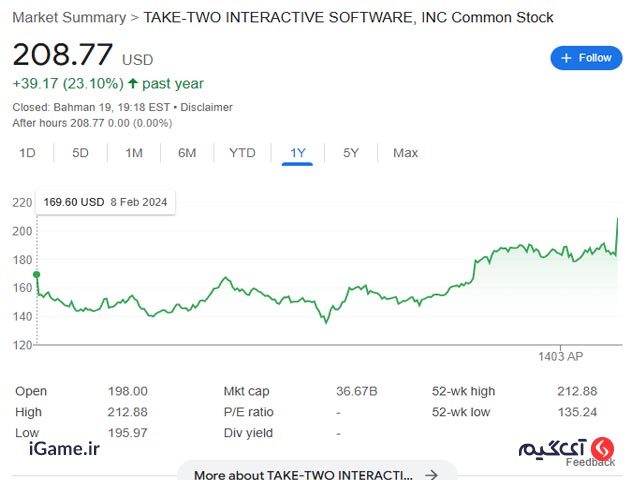Image resolution: width=640 pixels, height=480 pixels.
Task: Open More about TAKE-TWO INTERACTI... link
Action: click(317, 473)
